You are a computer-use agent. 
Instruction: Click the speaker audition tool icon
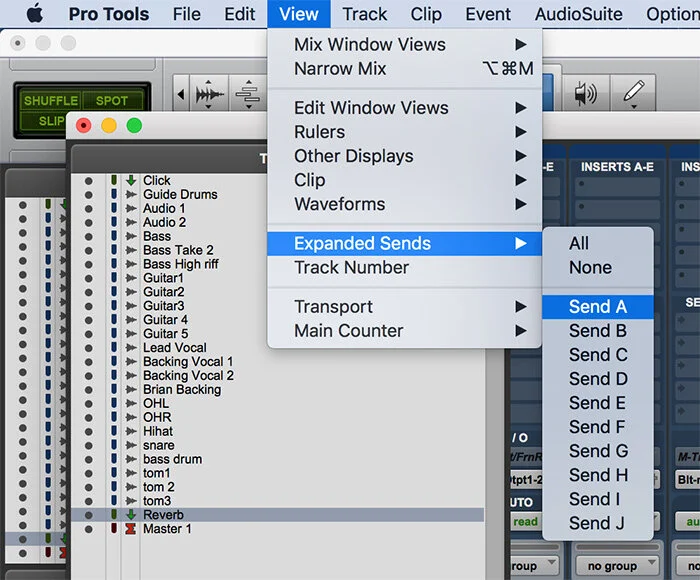click(x=586, y=94)
